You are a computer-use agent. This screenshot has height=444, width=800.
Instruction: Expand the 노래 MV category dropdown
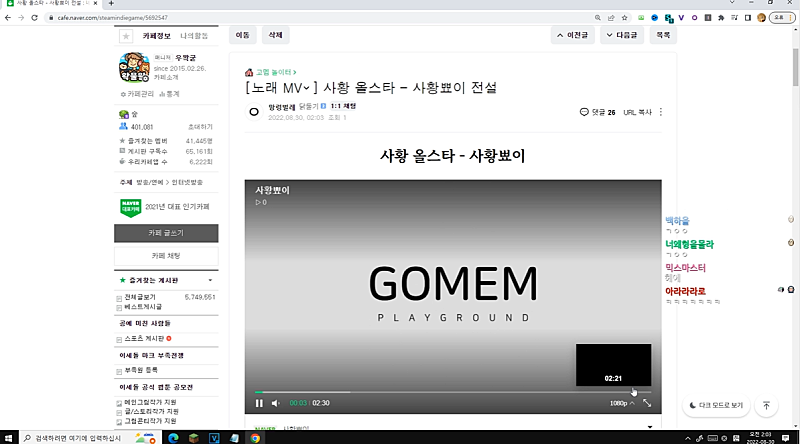tap(307, 88)
